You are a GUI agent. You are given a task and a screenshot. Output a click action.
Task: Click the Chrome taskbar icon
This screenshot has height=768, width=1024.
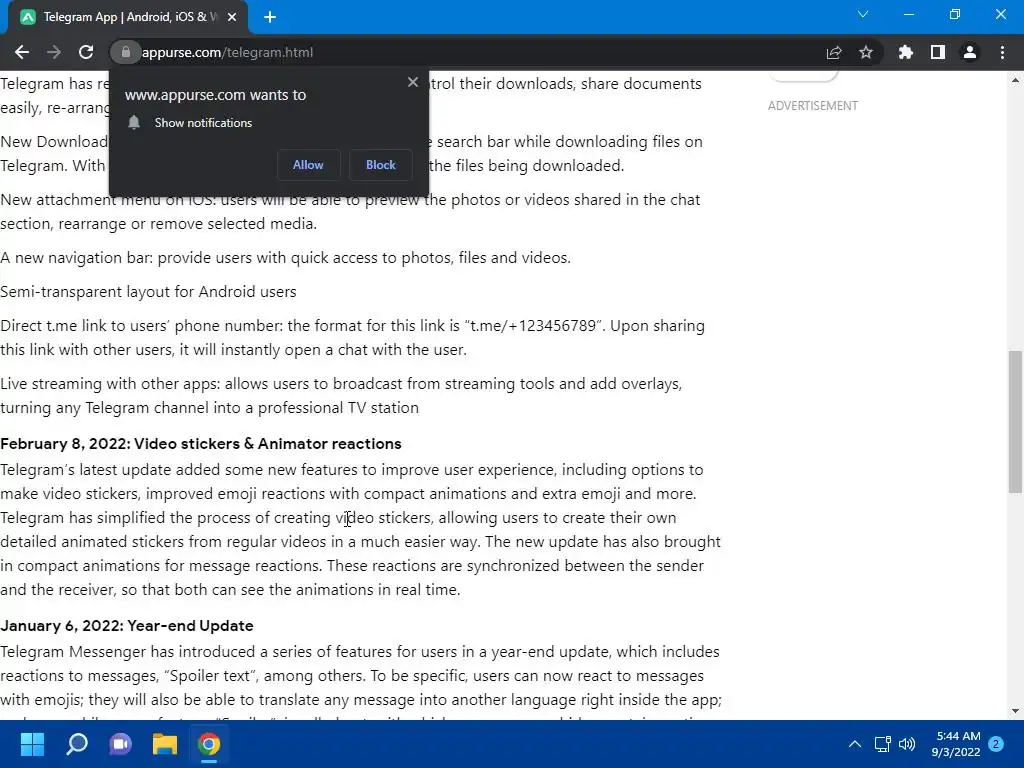click(x=209, y=744)
